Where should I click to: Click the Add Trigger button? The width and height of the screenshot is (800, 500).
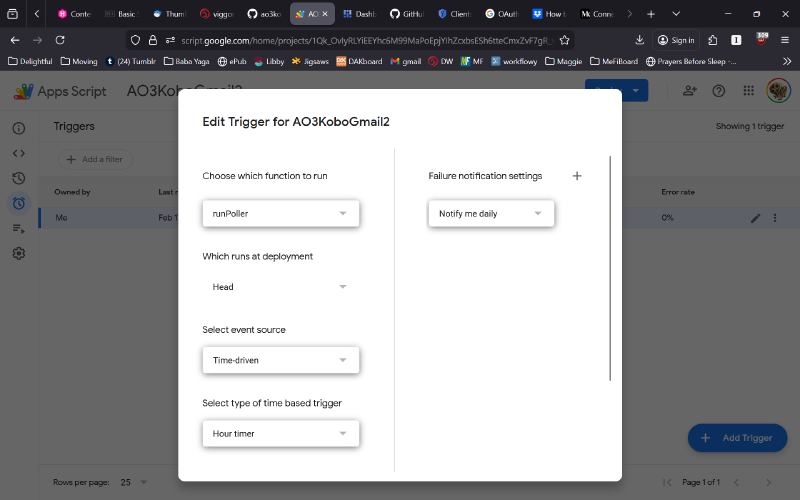pyautogui.click(x=737, y=438)
